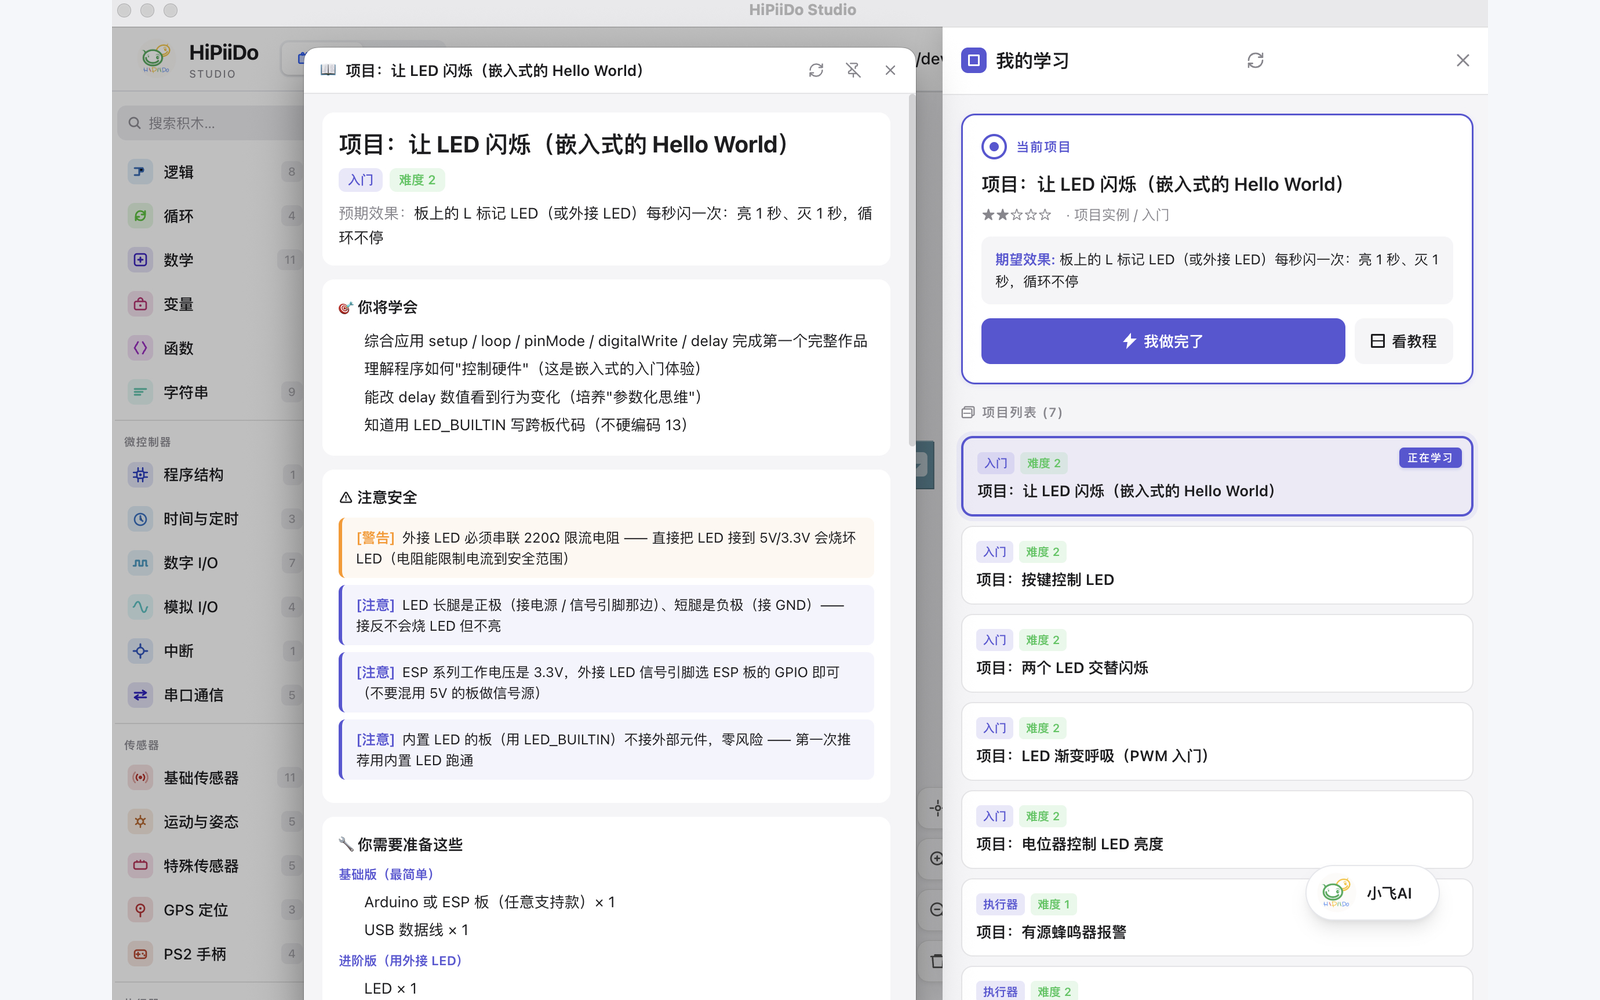Click the 传感器 section label
The width and height of the screenshot is (1600, 1000).
coord(141,745)
